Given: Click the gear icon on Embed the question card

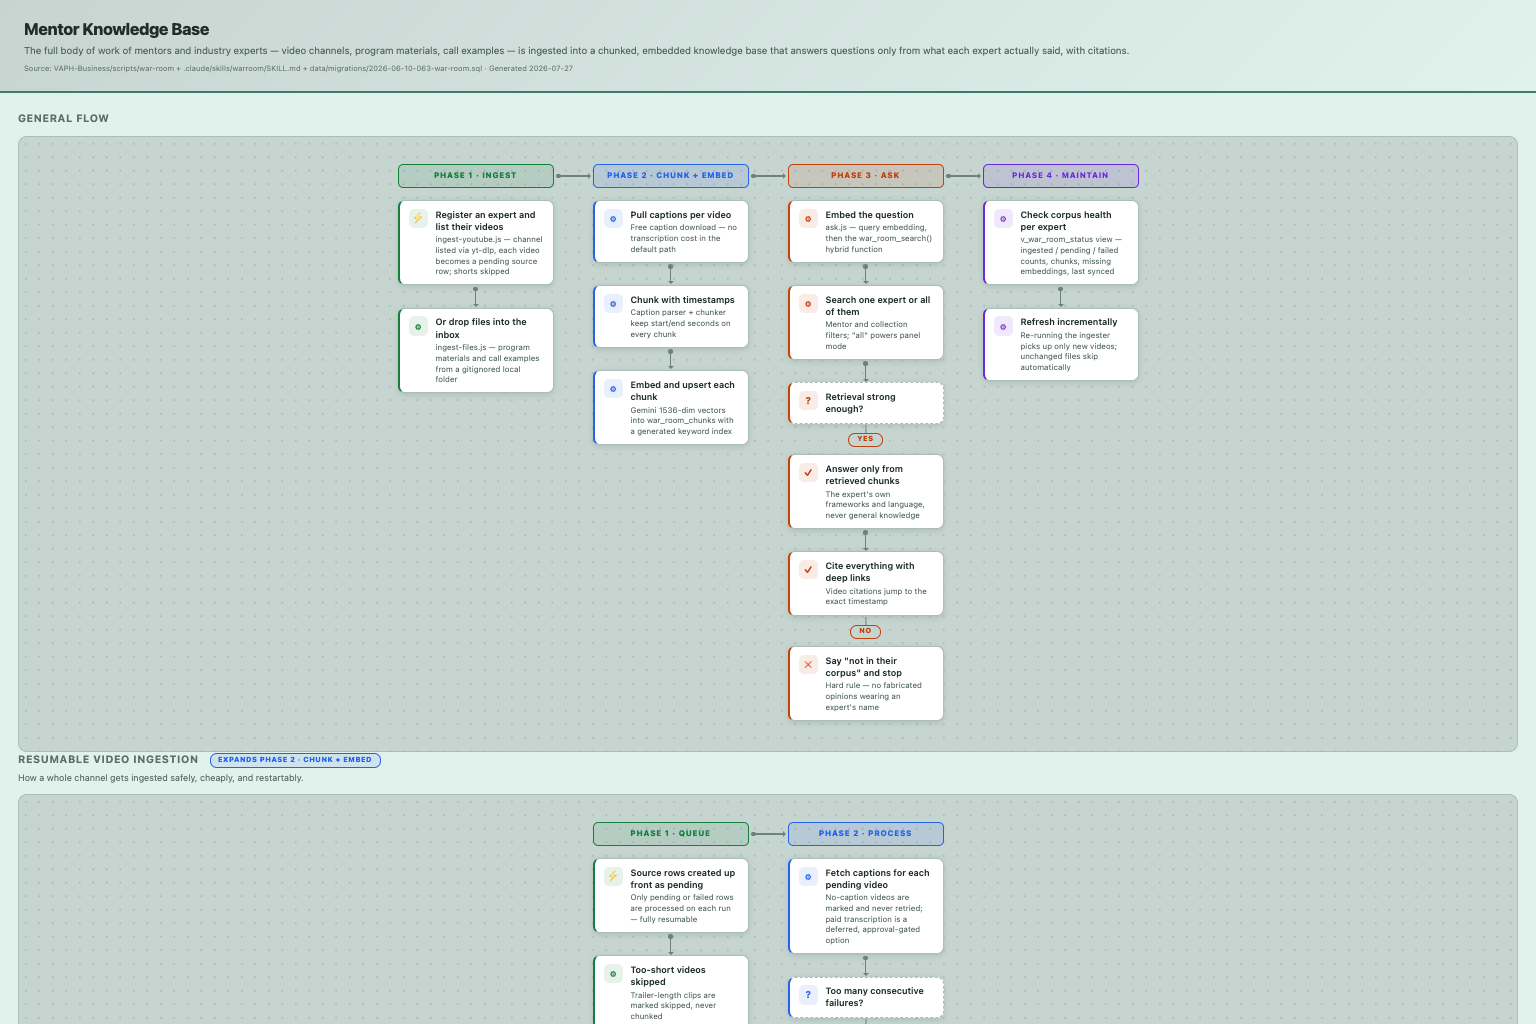Looking at the screenshot, I should pyautogui.click(x=808, y=218).
